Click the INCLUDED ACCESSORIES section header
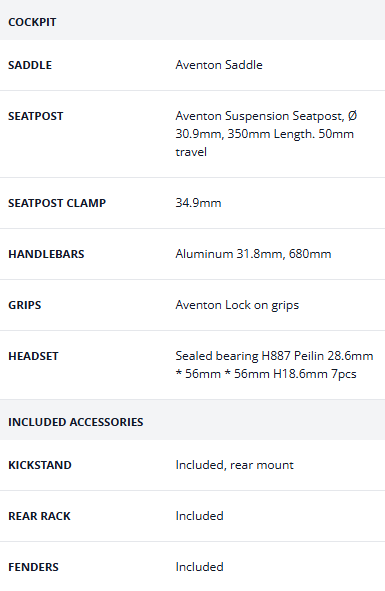Viewport: 385px width, 591px height. coord(76,422)
